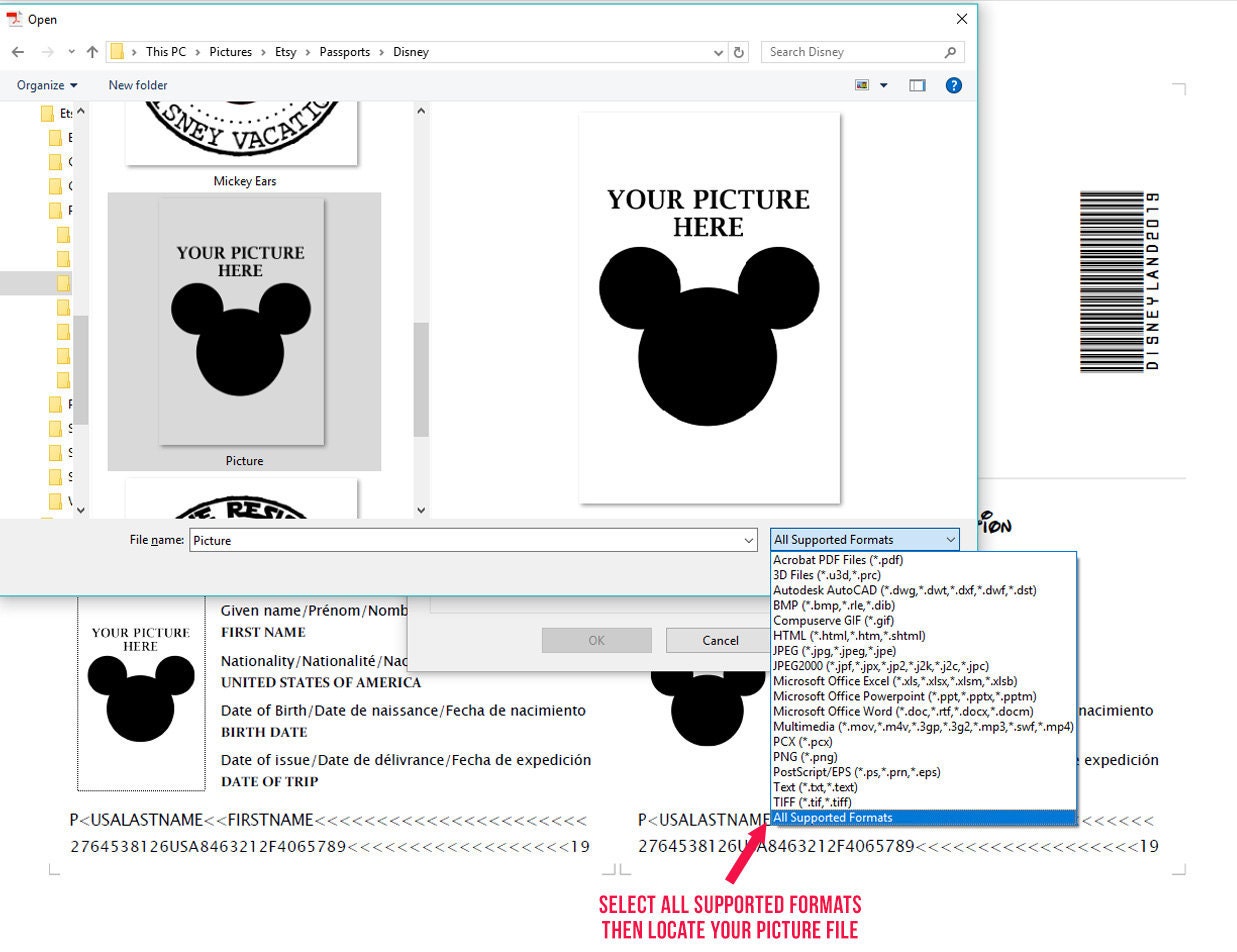Click Passports in the address path
Viewport: 1237px width, 952px height.
345,52
